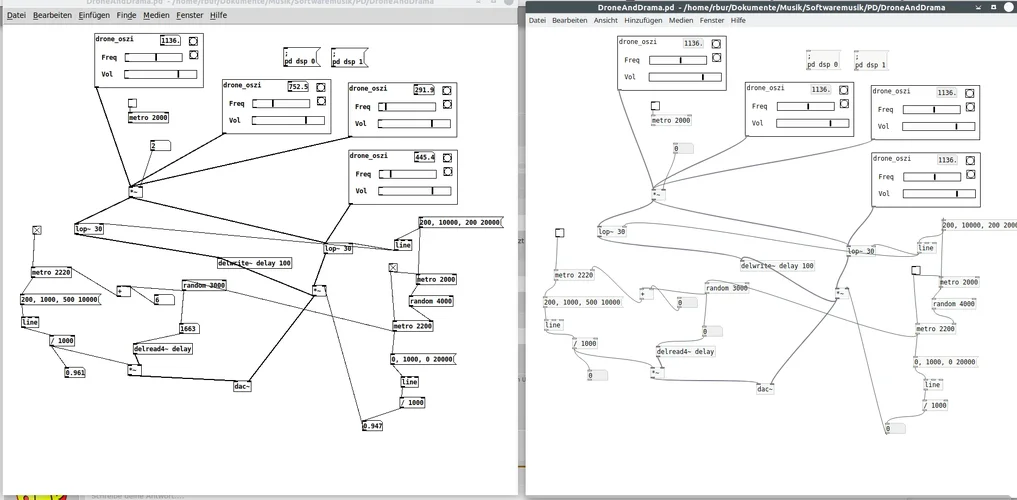
Task: Click the number box showing 1663
Action: (189, 329)
